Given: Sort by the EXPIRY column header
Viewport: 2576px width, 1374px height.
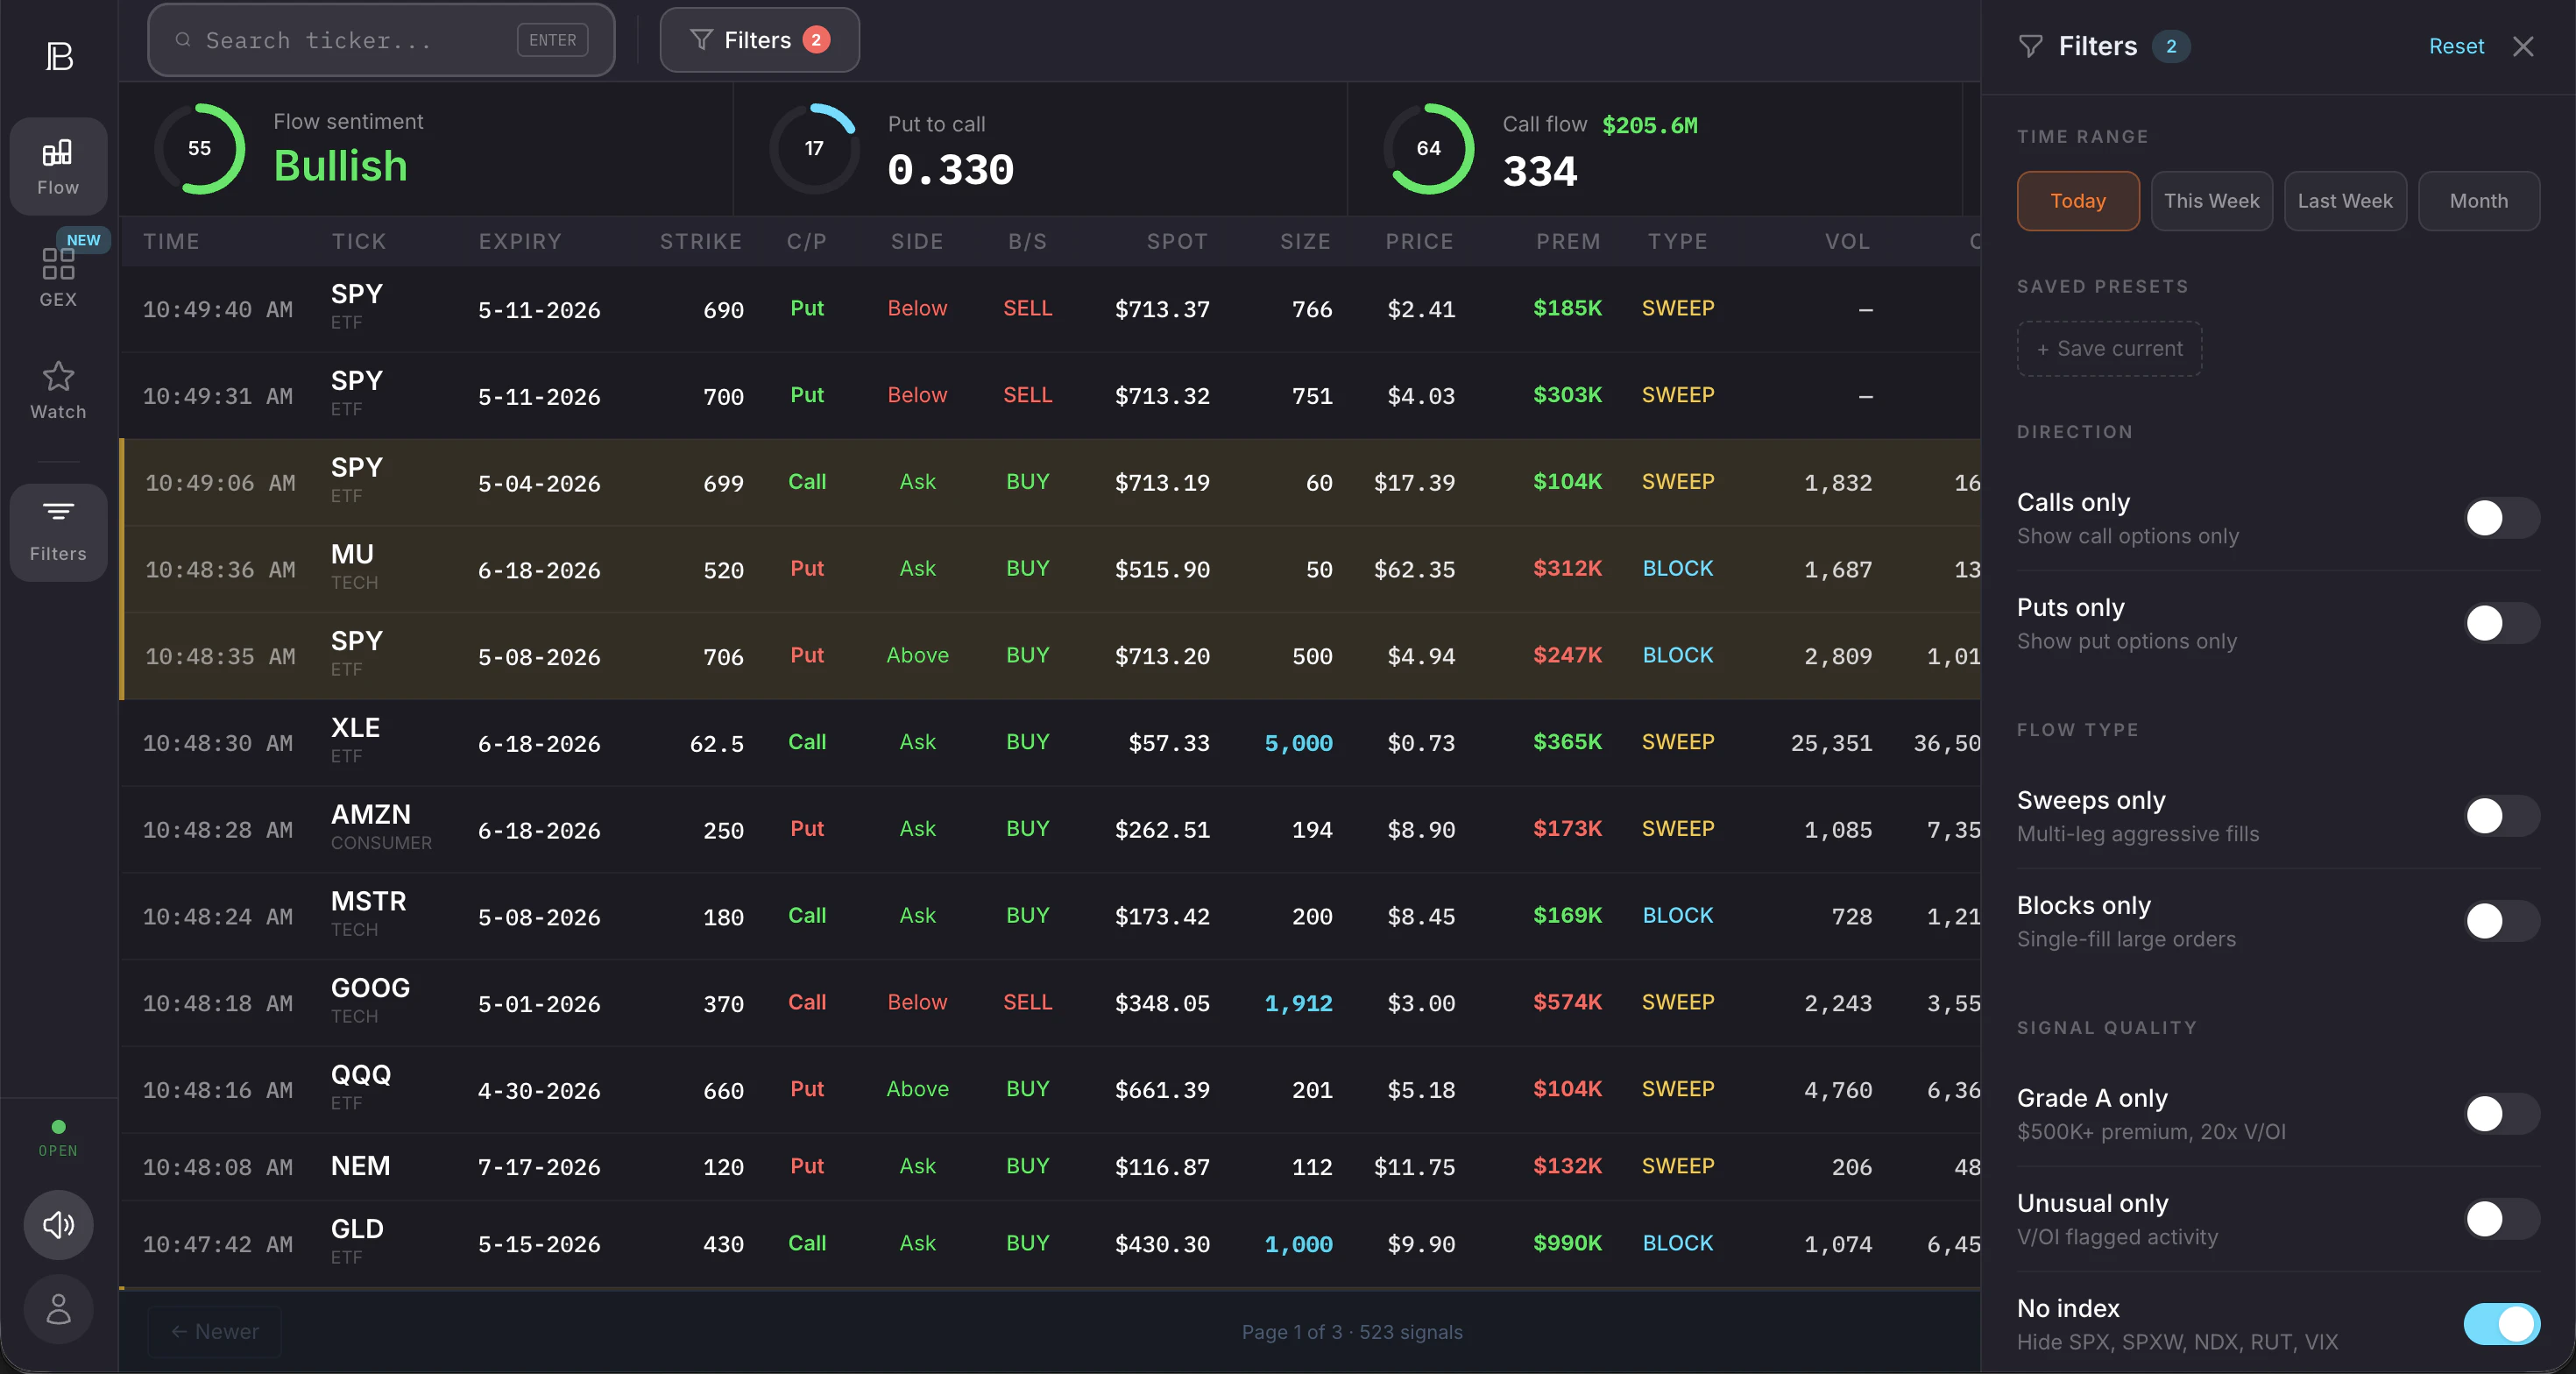Looking at the screenshot, I should (520, 241).
